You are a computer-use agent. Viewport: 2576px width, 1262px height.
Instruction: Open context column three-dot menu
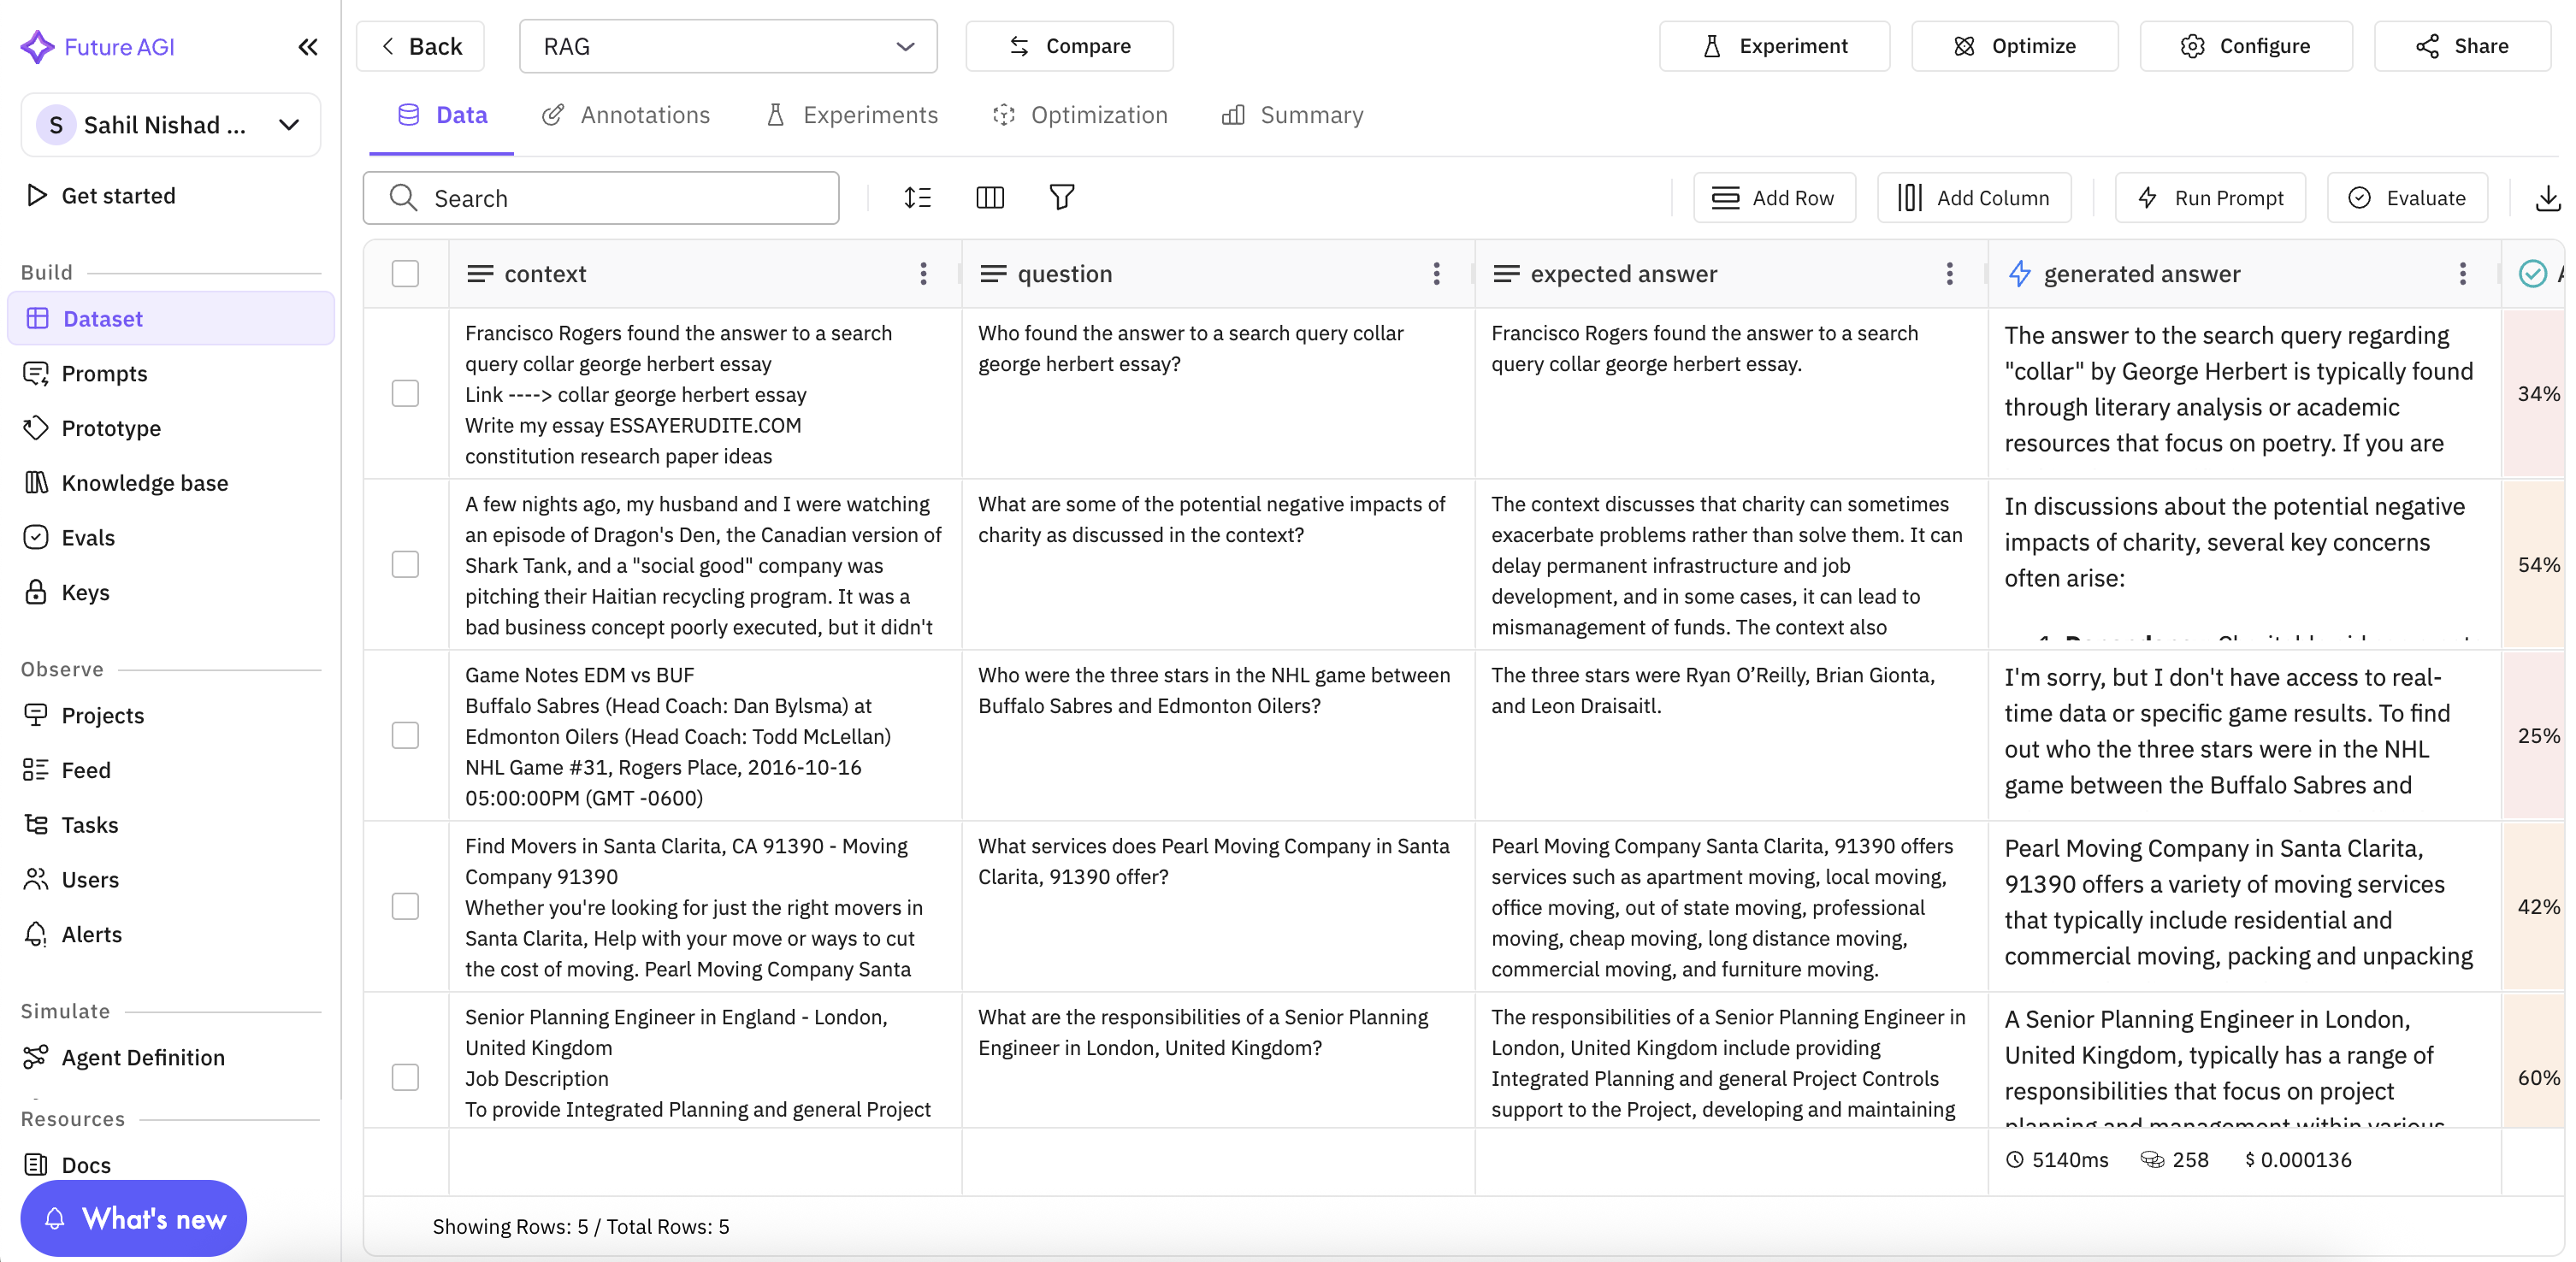pos(923,273)
